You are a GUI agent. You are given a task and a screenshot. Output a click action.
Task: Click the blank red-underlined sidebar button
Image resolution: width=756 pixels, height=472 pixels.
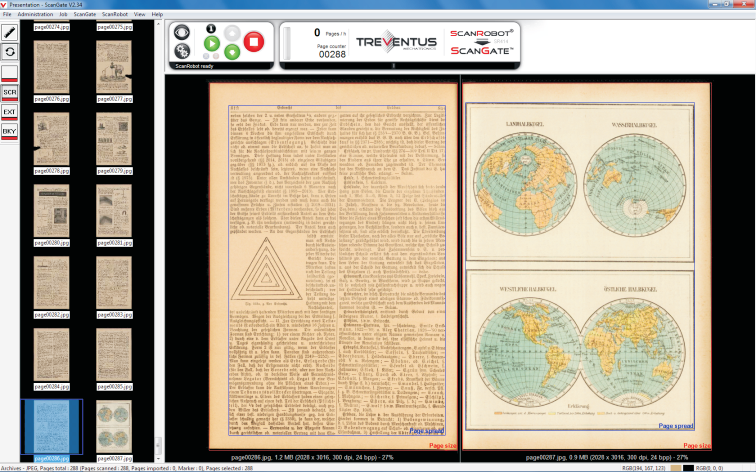point(10,72)
